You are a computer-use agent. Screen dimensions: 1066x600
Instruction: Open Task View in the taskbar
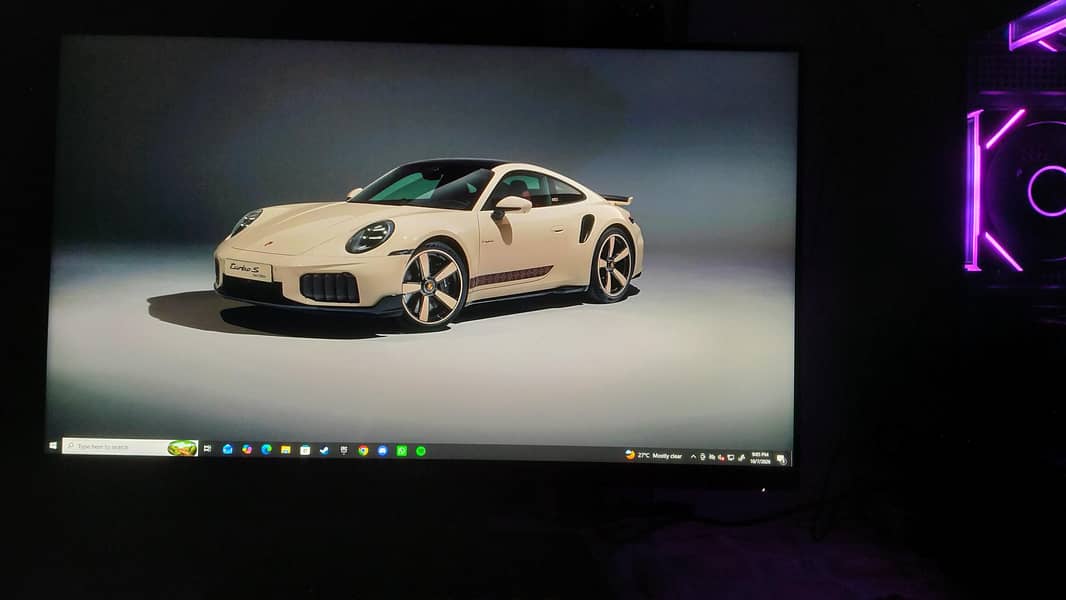(x=207, y=448)
